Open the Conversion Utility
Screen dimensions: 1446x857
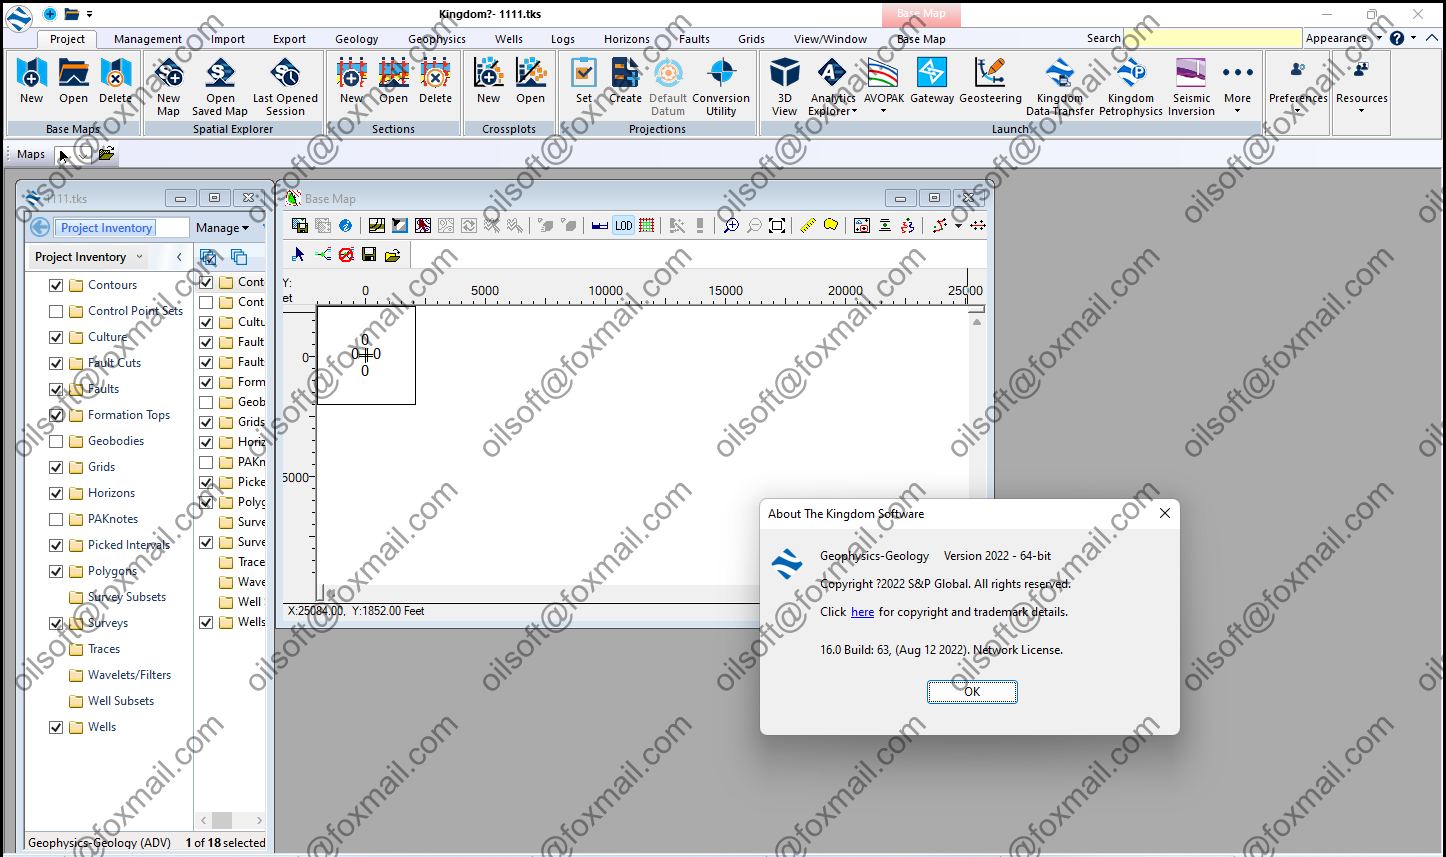coord(721,85)
